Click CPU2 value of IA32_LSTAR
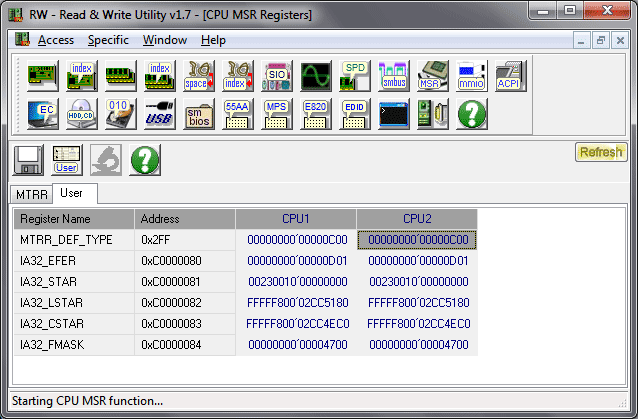638x419 pixels. (418, 303)
